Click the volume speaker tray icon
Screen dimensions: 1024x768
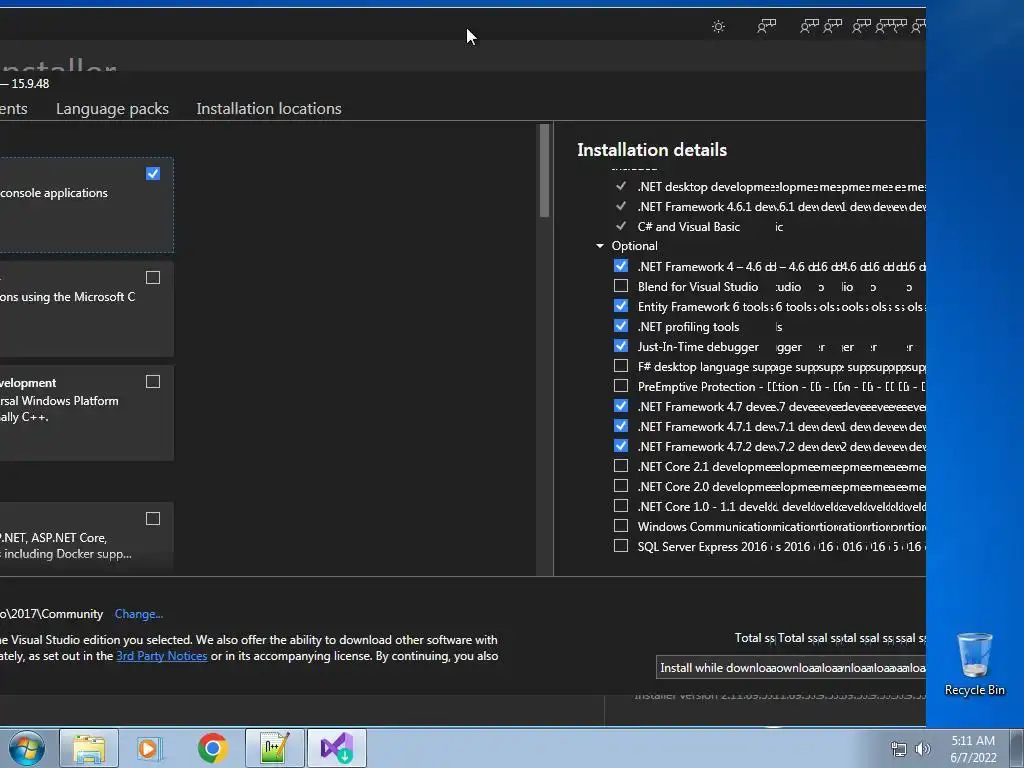(923, 749)
